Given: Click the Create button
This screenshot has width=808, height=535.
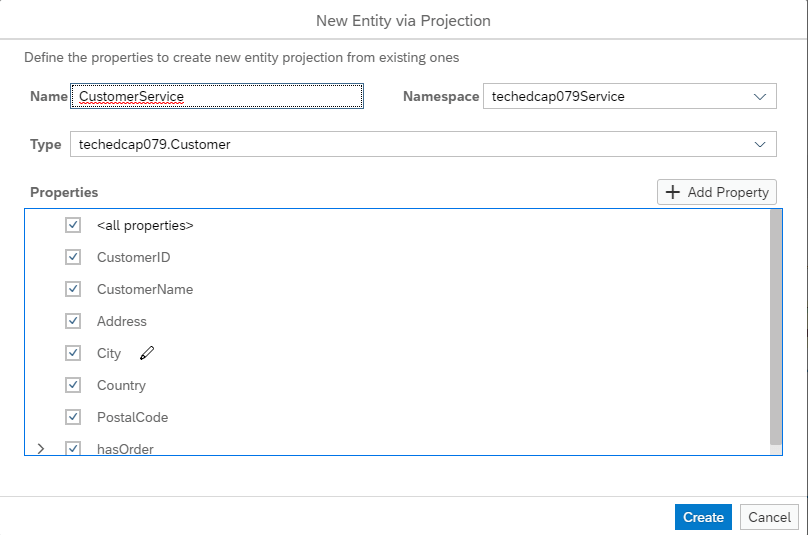Looking at the screenshot, I should pyautogui.click(x=703, y=517).
